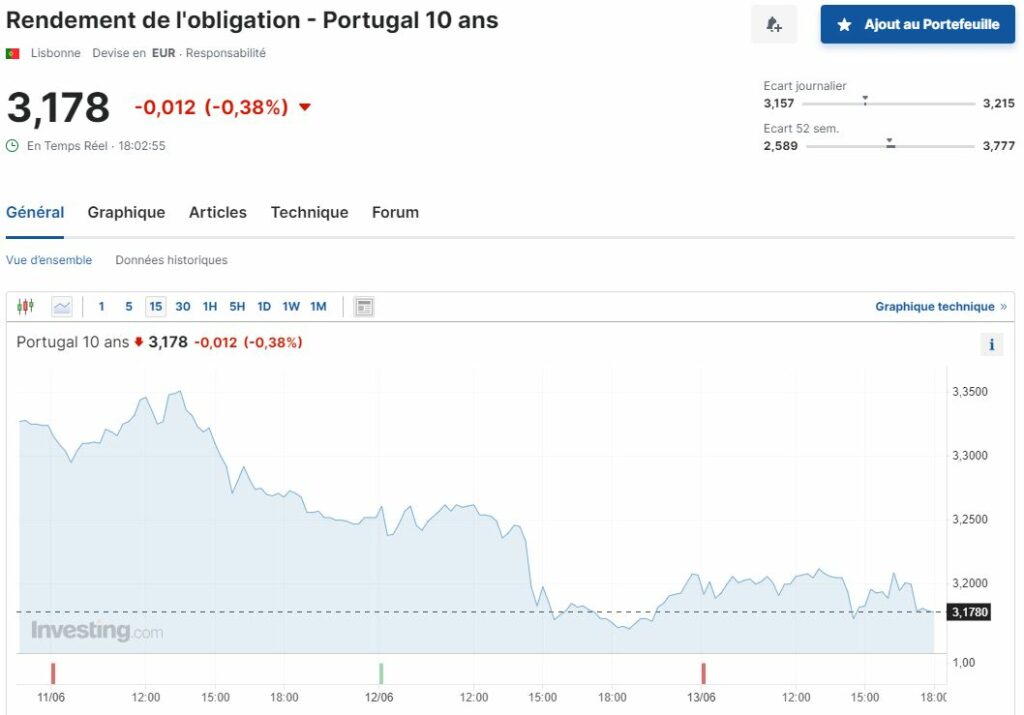Click the green event marker at 12/06
This screenshot has height=715, width=1024.
pos(380,673)
